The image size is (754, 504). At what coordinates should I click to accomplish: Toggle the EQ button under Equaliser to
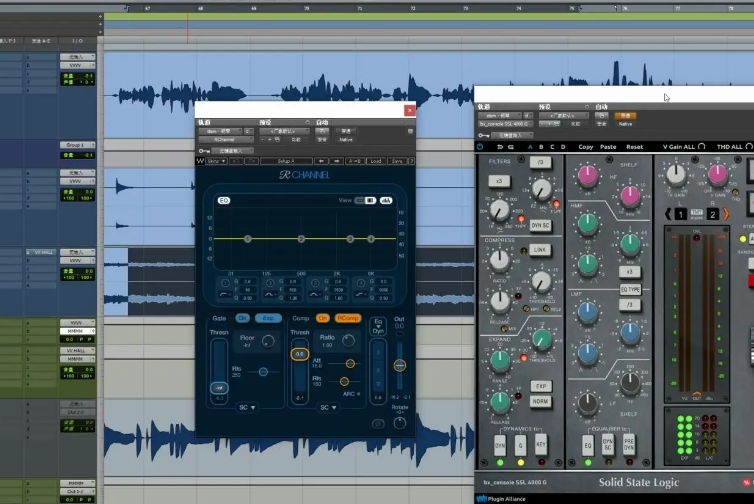[x=588, y=446]
